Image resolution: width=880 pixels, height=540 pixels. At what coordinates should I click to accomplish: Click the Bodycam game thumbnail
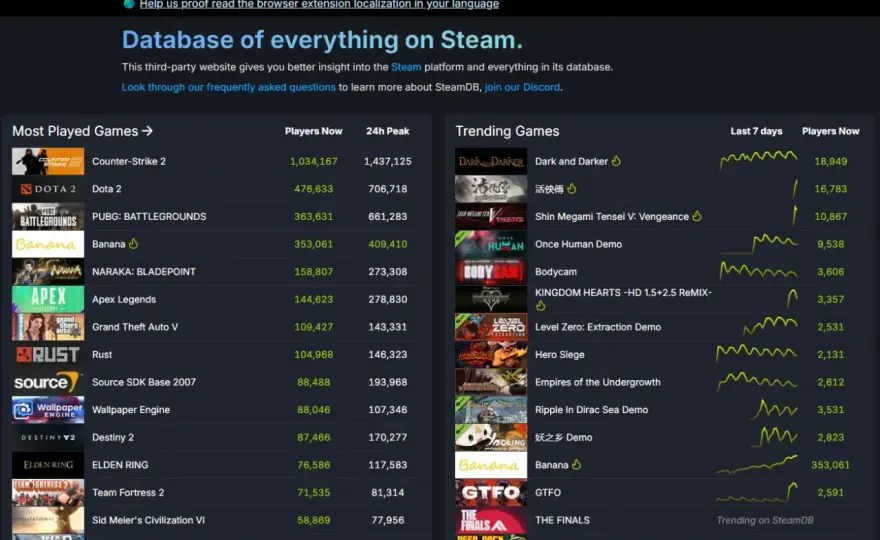coord(491,272)
